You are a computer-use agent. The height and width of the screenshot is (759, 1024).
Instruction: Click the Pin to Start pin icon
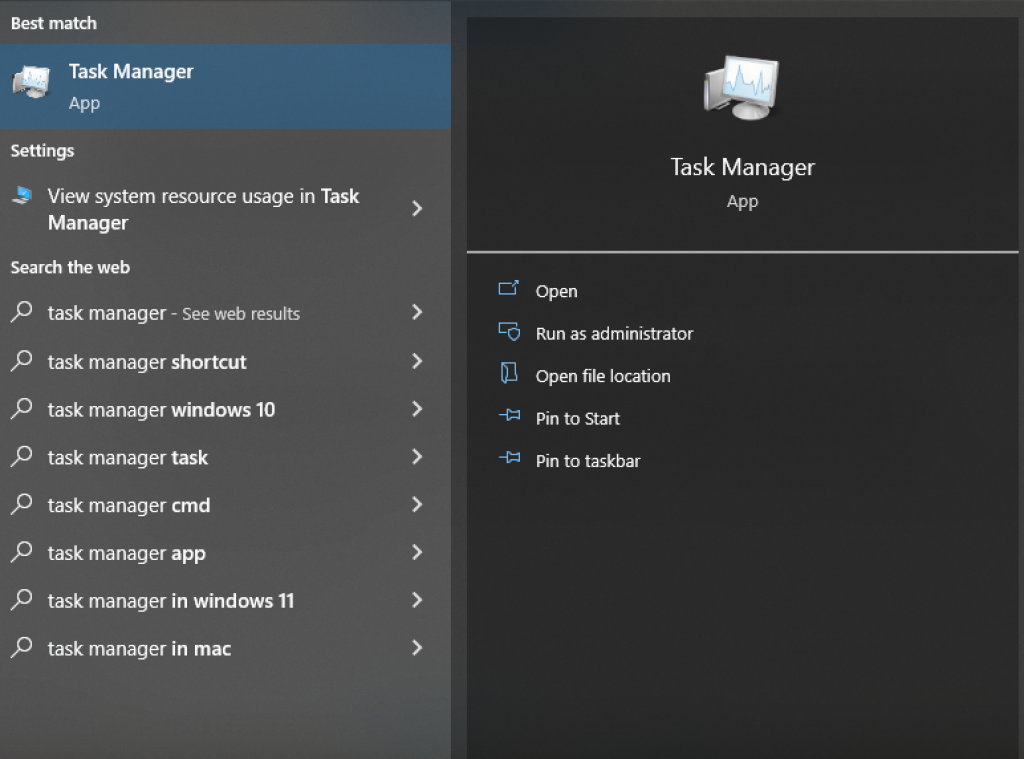tap(509, 415)
